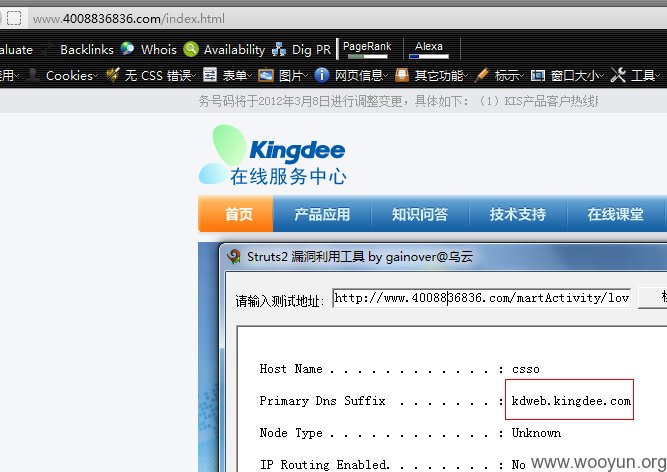The image size is (667, 472).
Task: Click the Dig network icon
Action: pyautogui.click(x=279, y=50)
